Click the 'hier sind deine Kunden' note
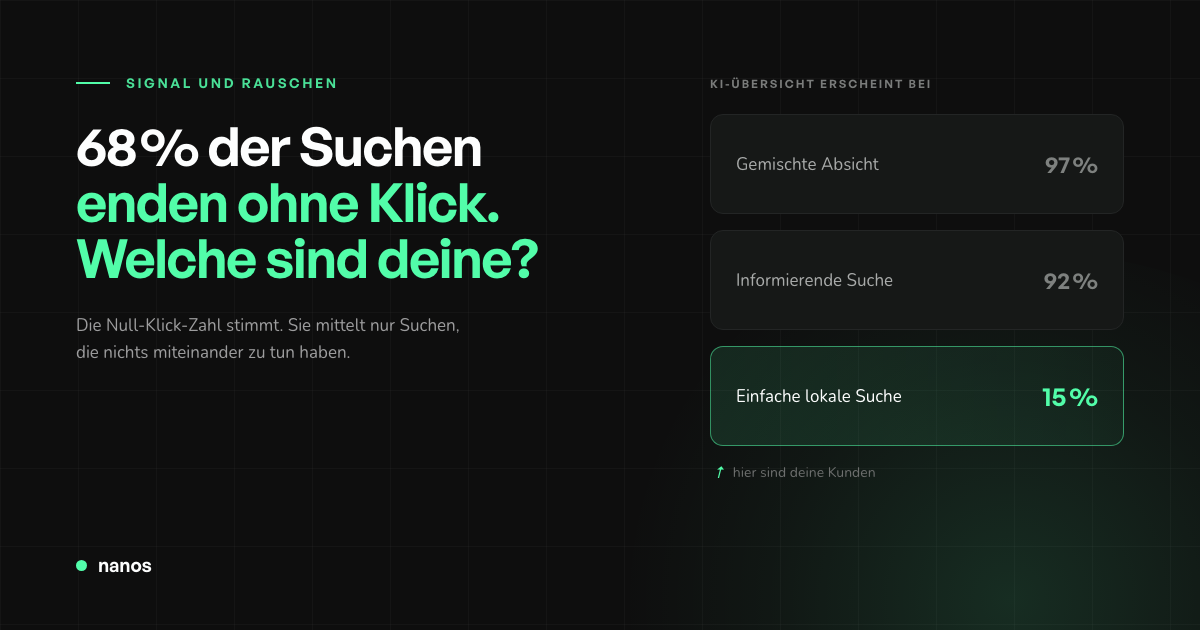This screenshot has height=630, width=1200. [x=804, y=472]
